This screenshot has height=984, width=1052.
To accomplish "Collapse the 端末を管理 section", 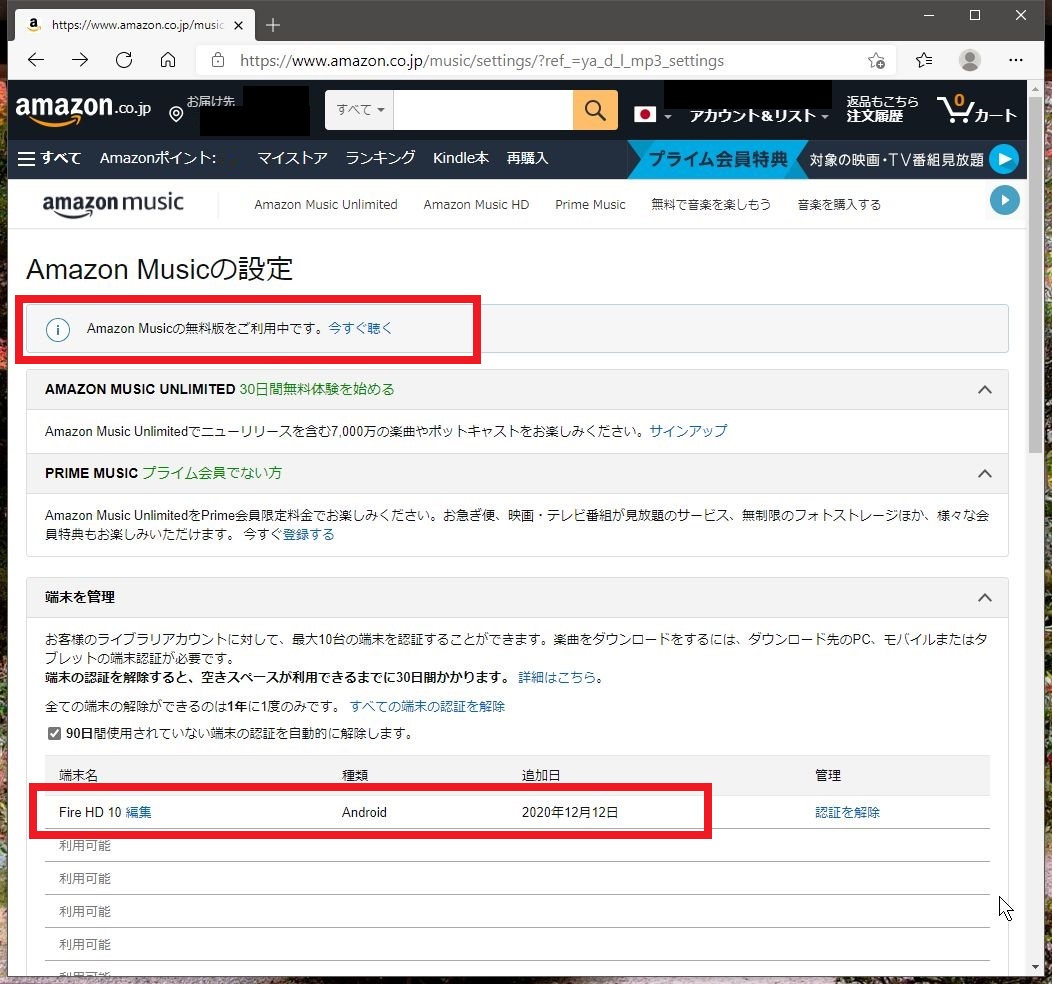I will (x=984, y=598).
